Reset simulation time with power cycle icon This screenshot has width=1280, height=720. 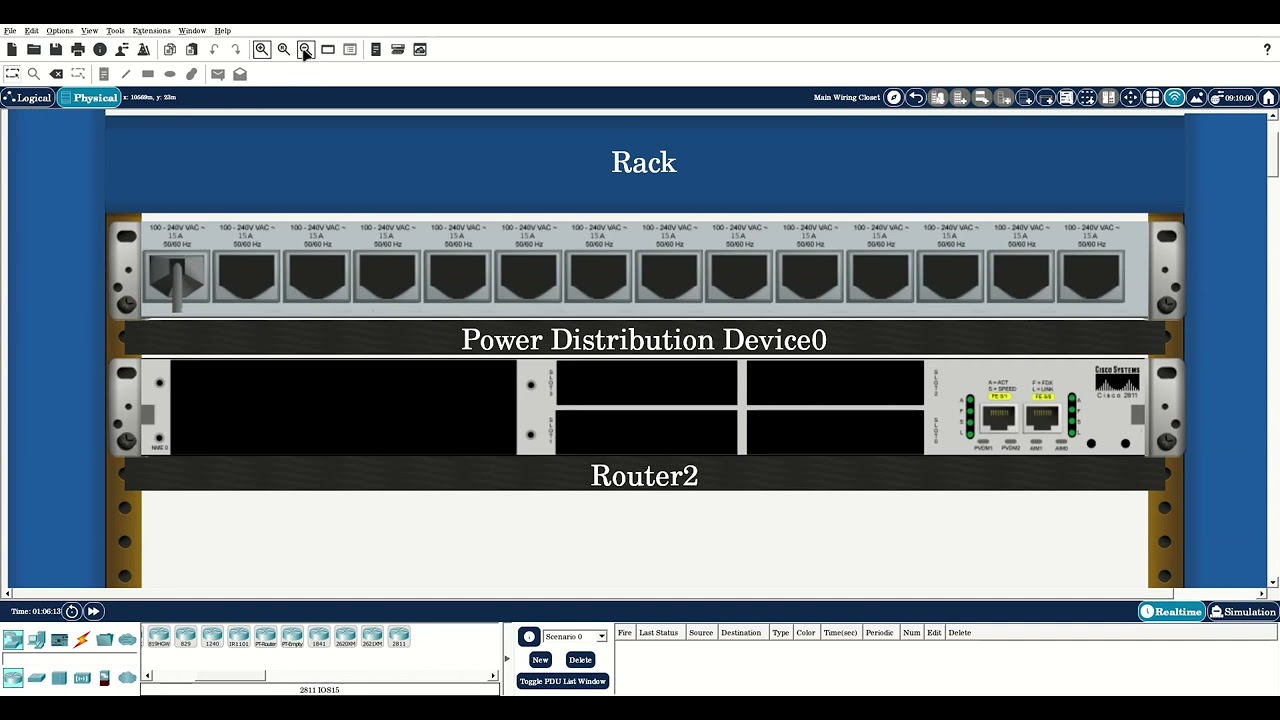(72, 611)
